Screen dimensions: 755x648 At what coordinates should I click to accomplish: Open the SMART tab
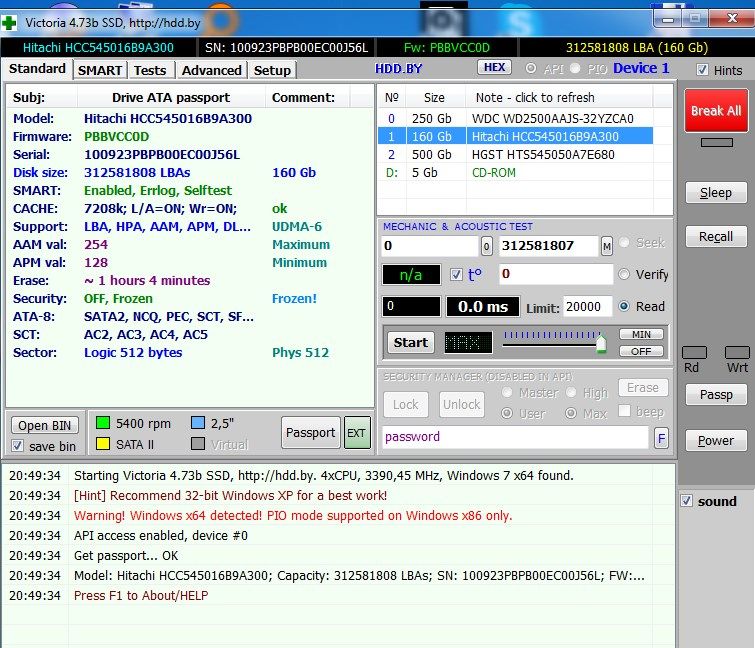[x=100, y=70]
